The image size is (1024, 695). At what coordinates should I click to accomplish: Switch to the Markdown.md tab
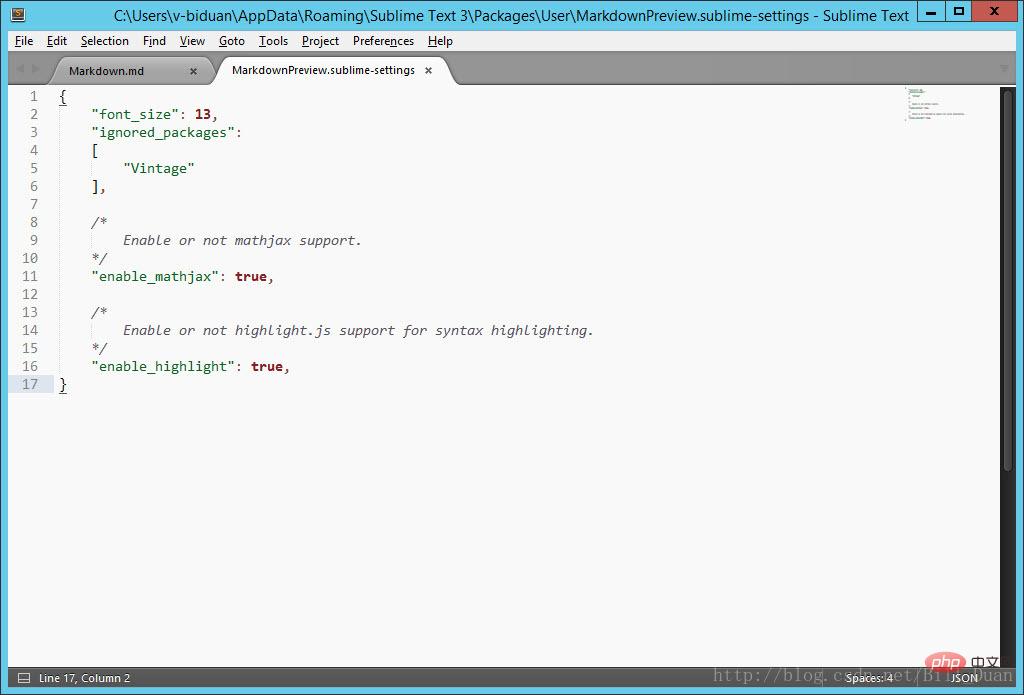[106, 71]
